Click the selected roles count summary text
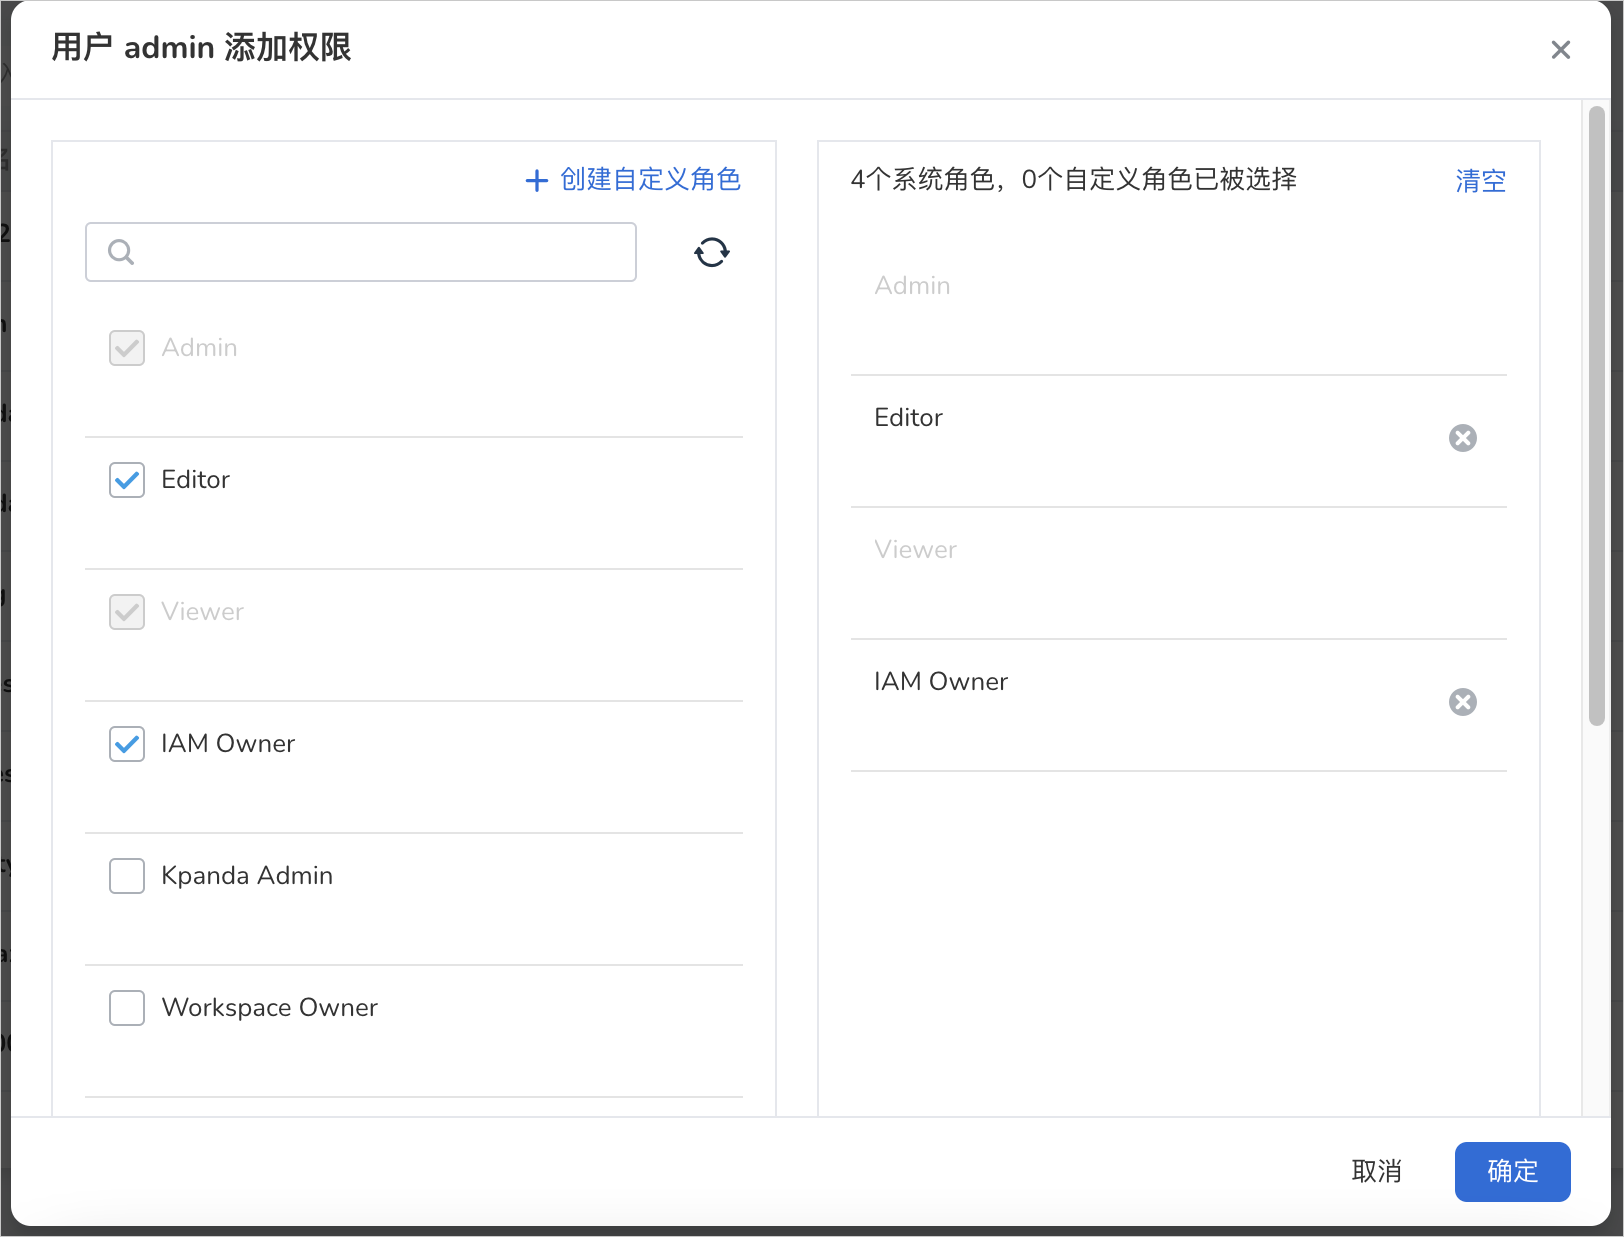This screenshot has width=1624, height=1237. [x=1073, y=180]
